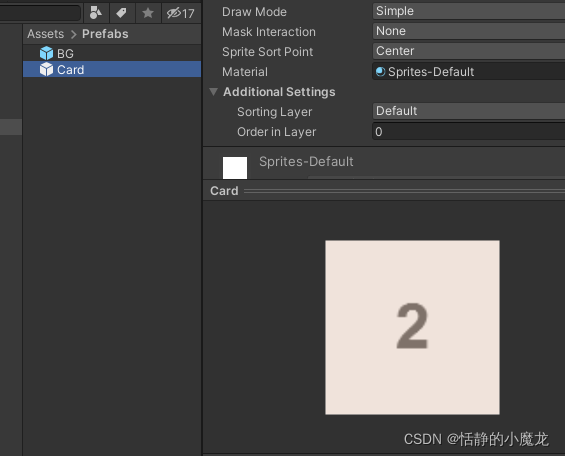Viewport: 565px width, 456px height.
Task: Click Prefabs in the breadcrumb path
Action: click(105, 34)
